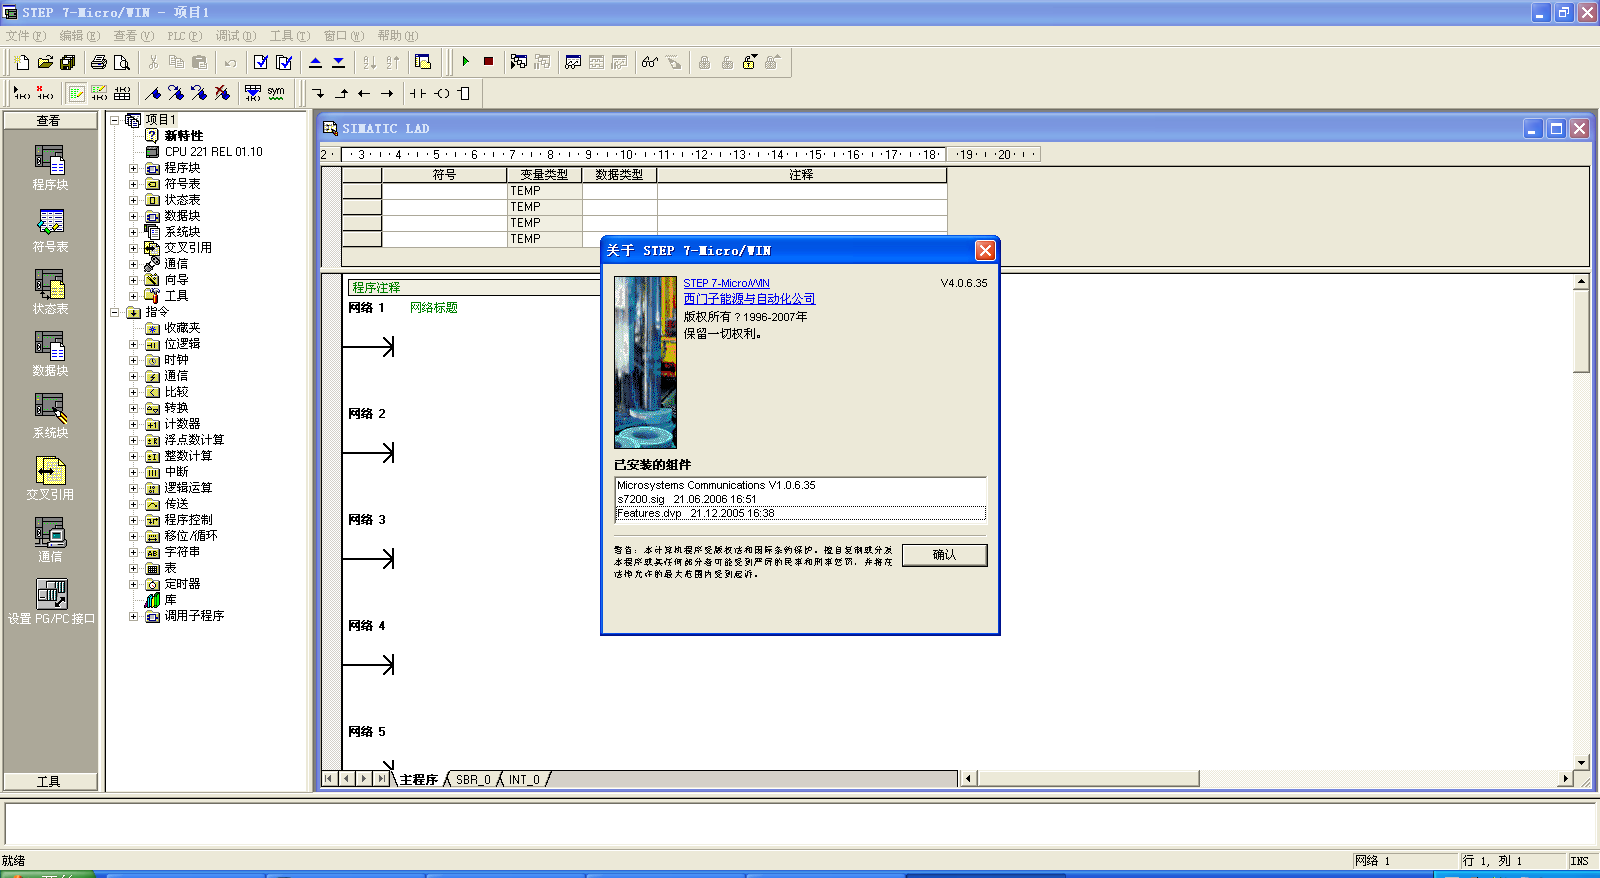Screen dimensions: 1600x878
Task: Open 符号表 from the left view bar
Action: pyautogui.click(x=50, y=230)
